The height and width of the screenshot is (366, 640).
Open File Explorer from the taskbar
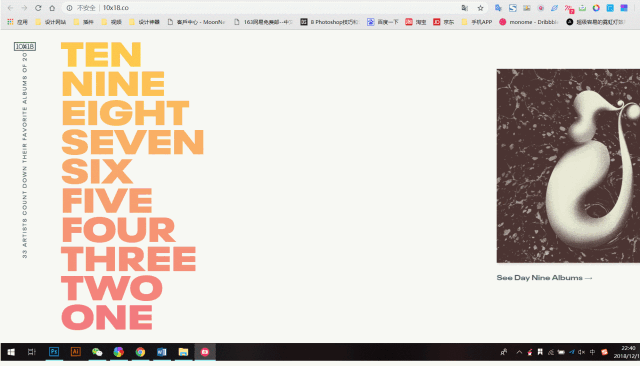(x=183, y=352)
